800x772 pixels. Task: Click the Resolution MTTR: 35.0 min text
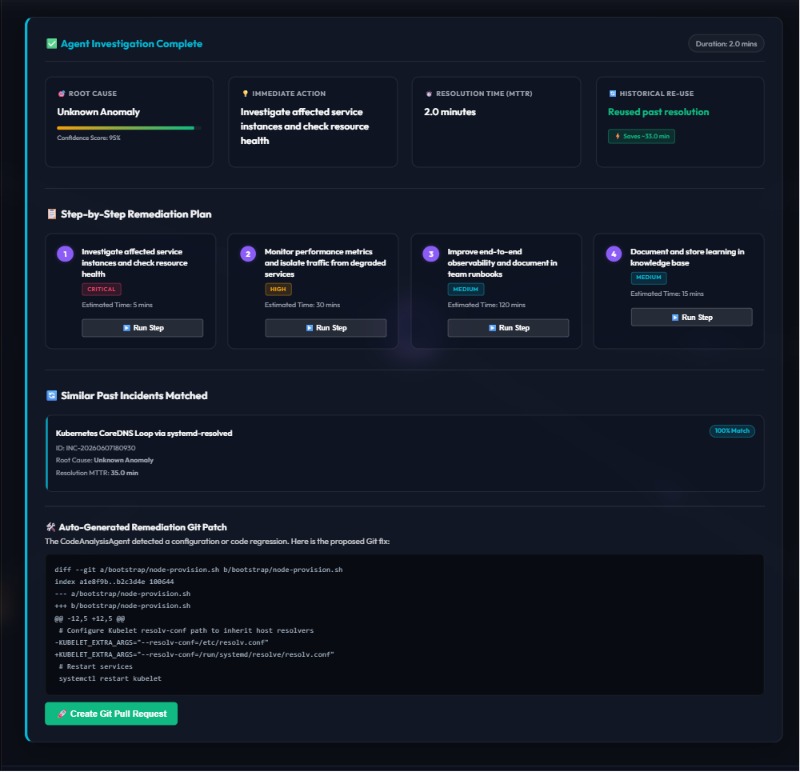pos(97,473)
